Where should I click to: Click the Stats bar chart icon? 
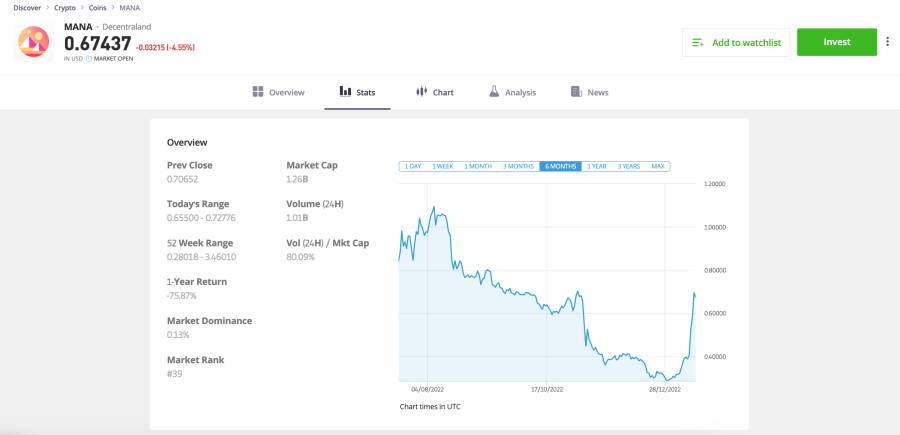pyautogui.click(x=345, y=92)
